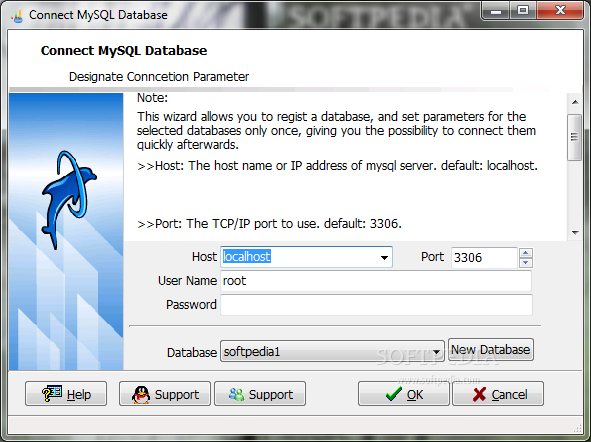Click the 'Note:' label text

[152, 98]
